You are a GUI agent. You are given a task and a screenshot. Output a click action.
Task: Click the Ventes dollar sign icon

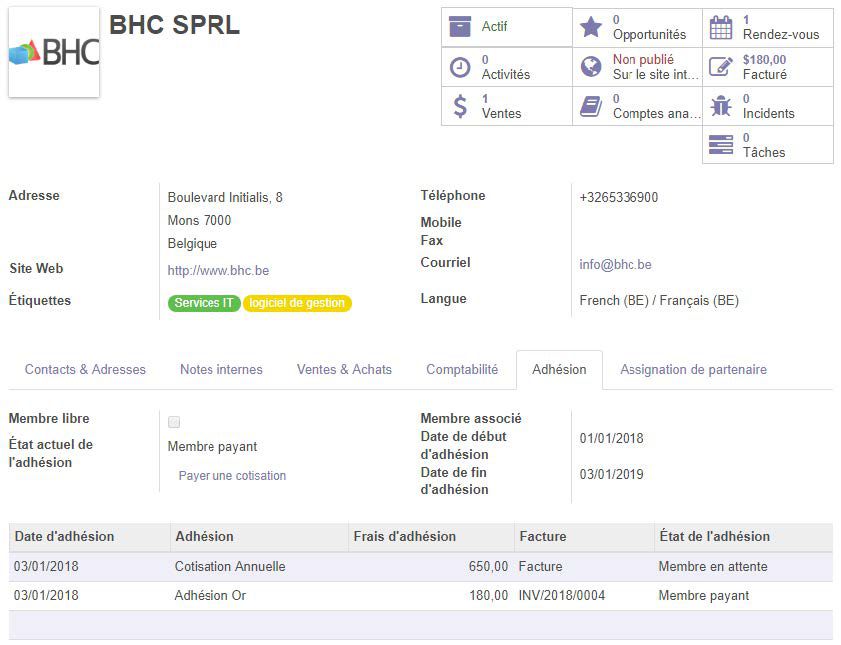(460, 106)
